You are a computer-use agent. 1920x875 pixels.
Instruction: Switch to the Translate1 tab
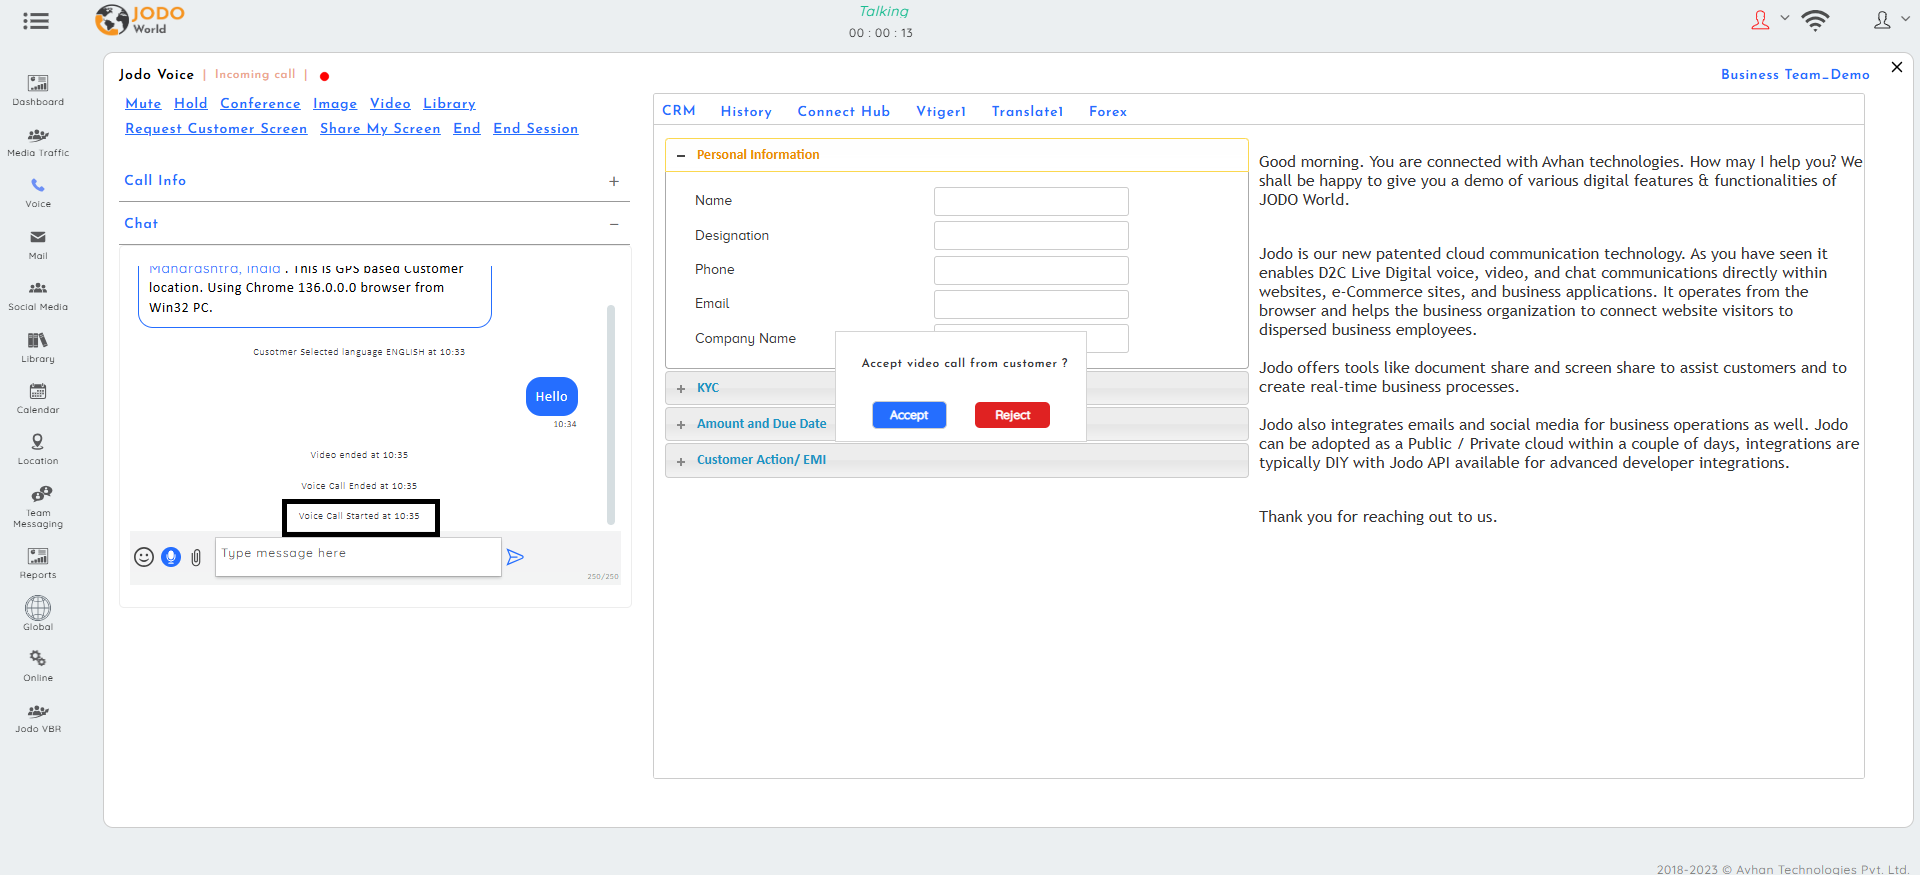pos(1027,111)
